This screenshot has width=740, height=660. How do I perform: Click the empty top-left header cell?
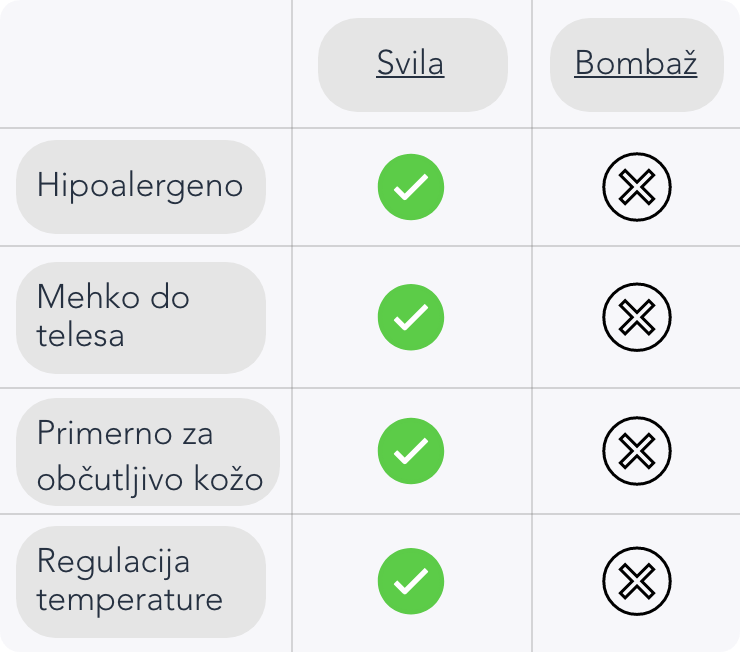coord(146,64)
